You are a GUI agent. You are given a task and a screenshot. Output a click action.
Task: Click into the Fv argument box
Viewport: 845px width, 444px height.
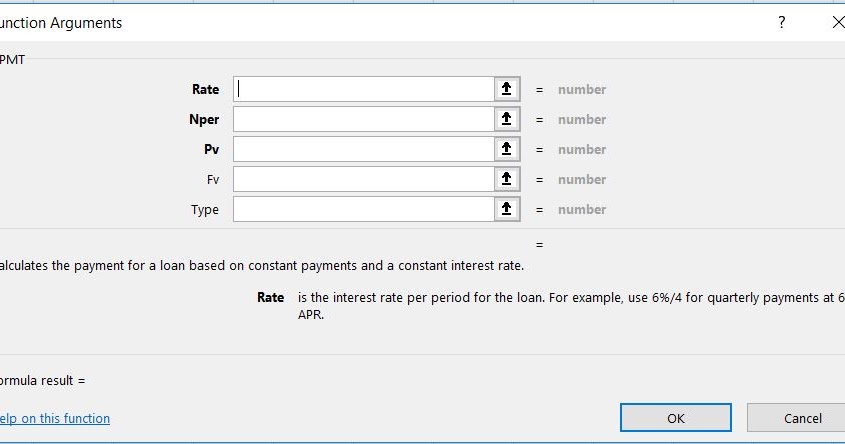tap(364, 179)
